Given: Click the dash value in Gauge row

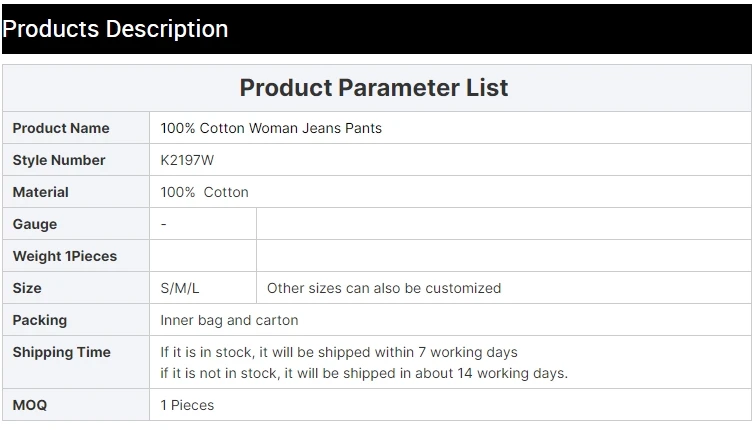Looking at the screenshot, I should click(x=164, y=224).
